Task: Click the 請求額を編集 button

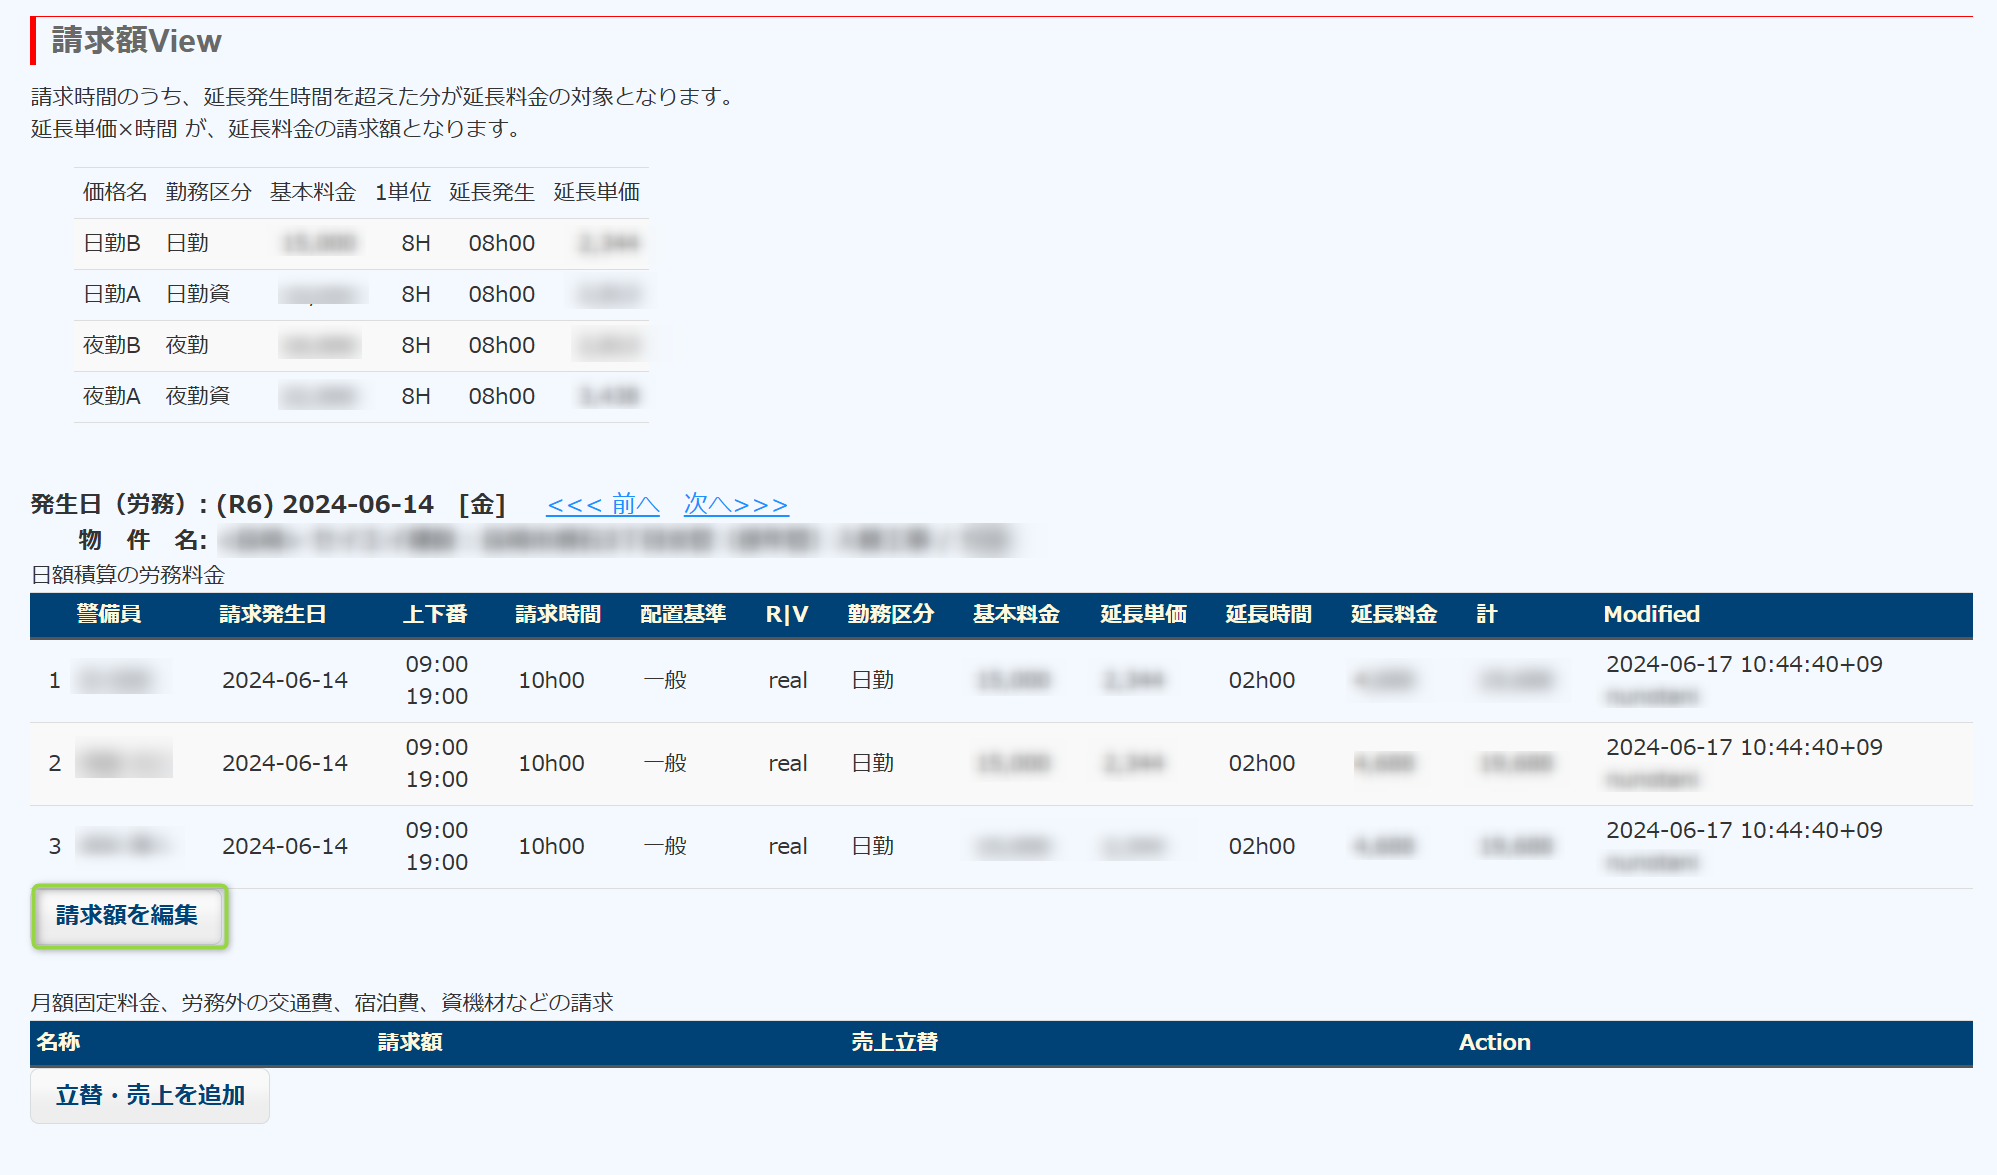Action: coord(127,915)
